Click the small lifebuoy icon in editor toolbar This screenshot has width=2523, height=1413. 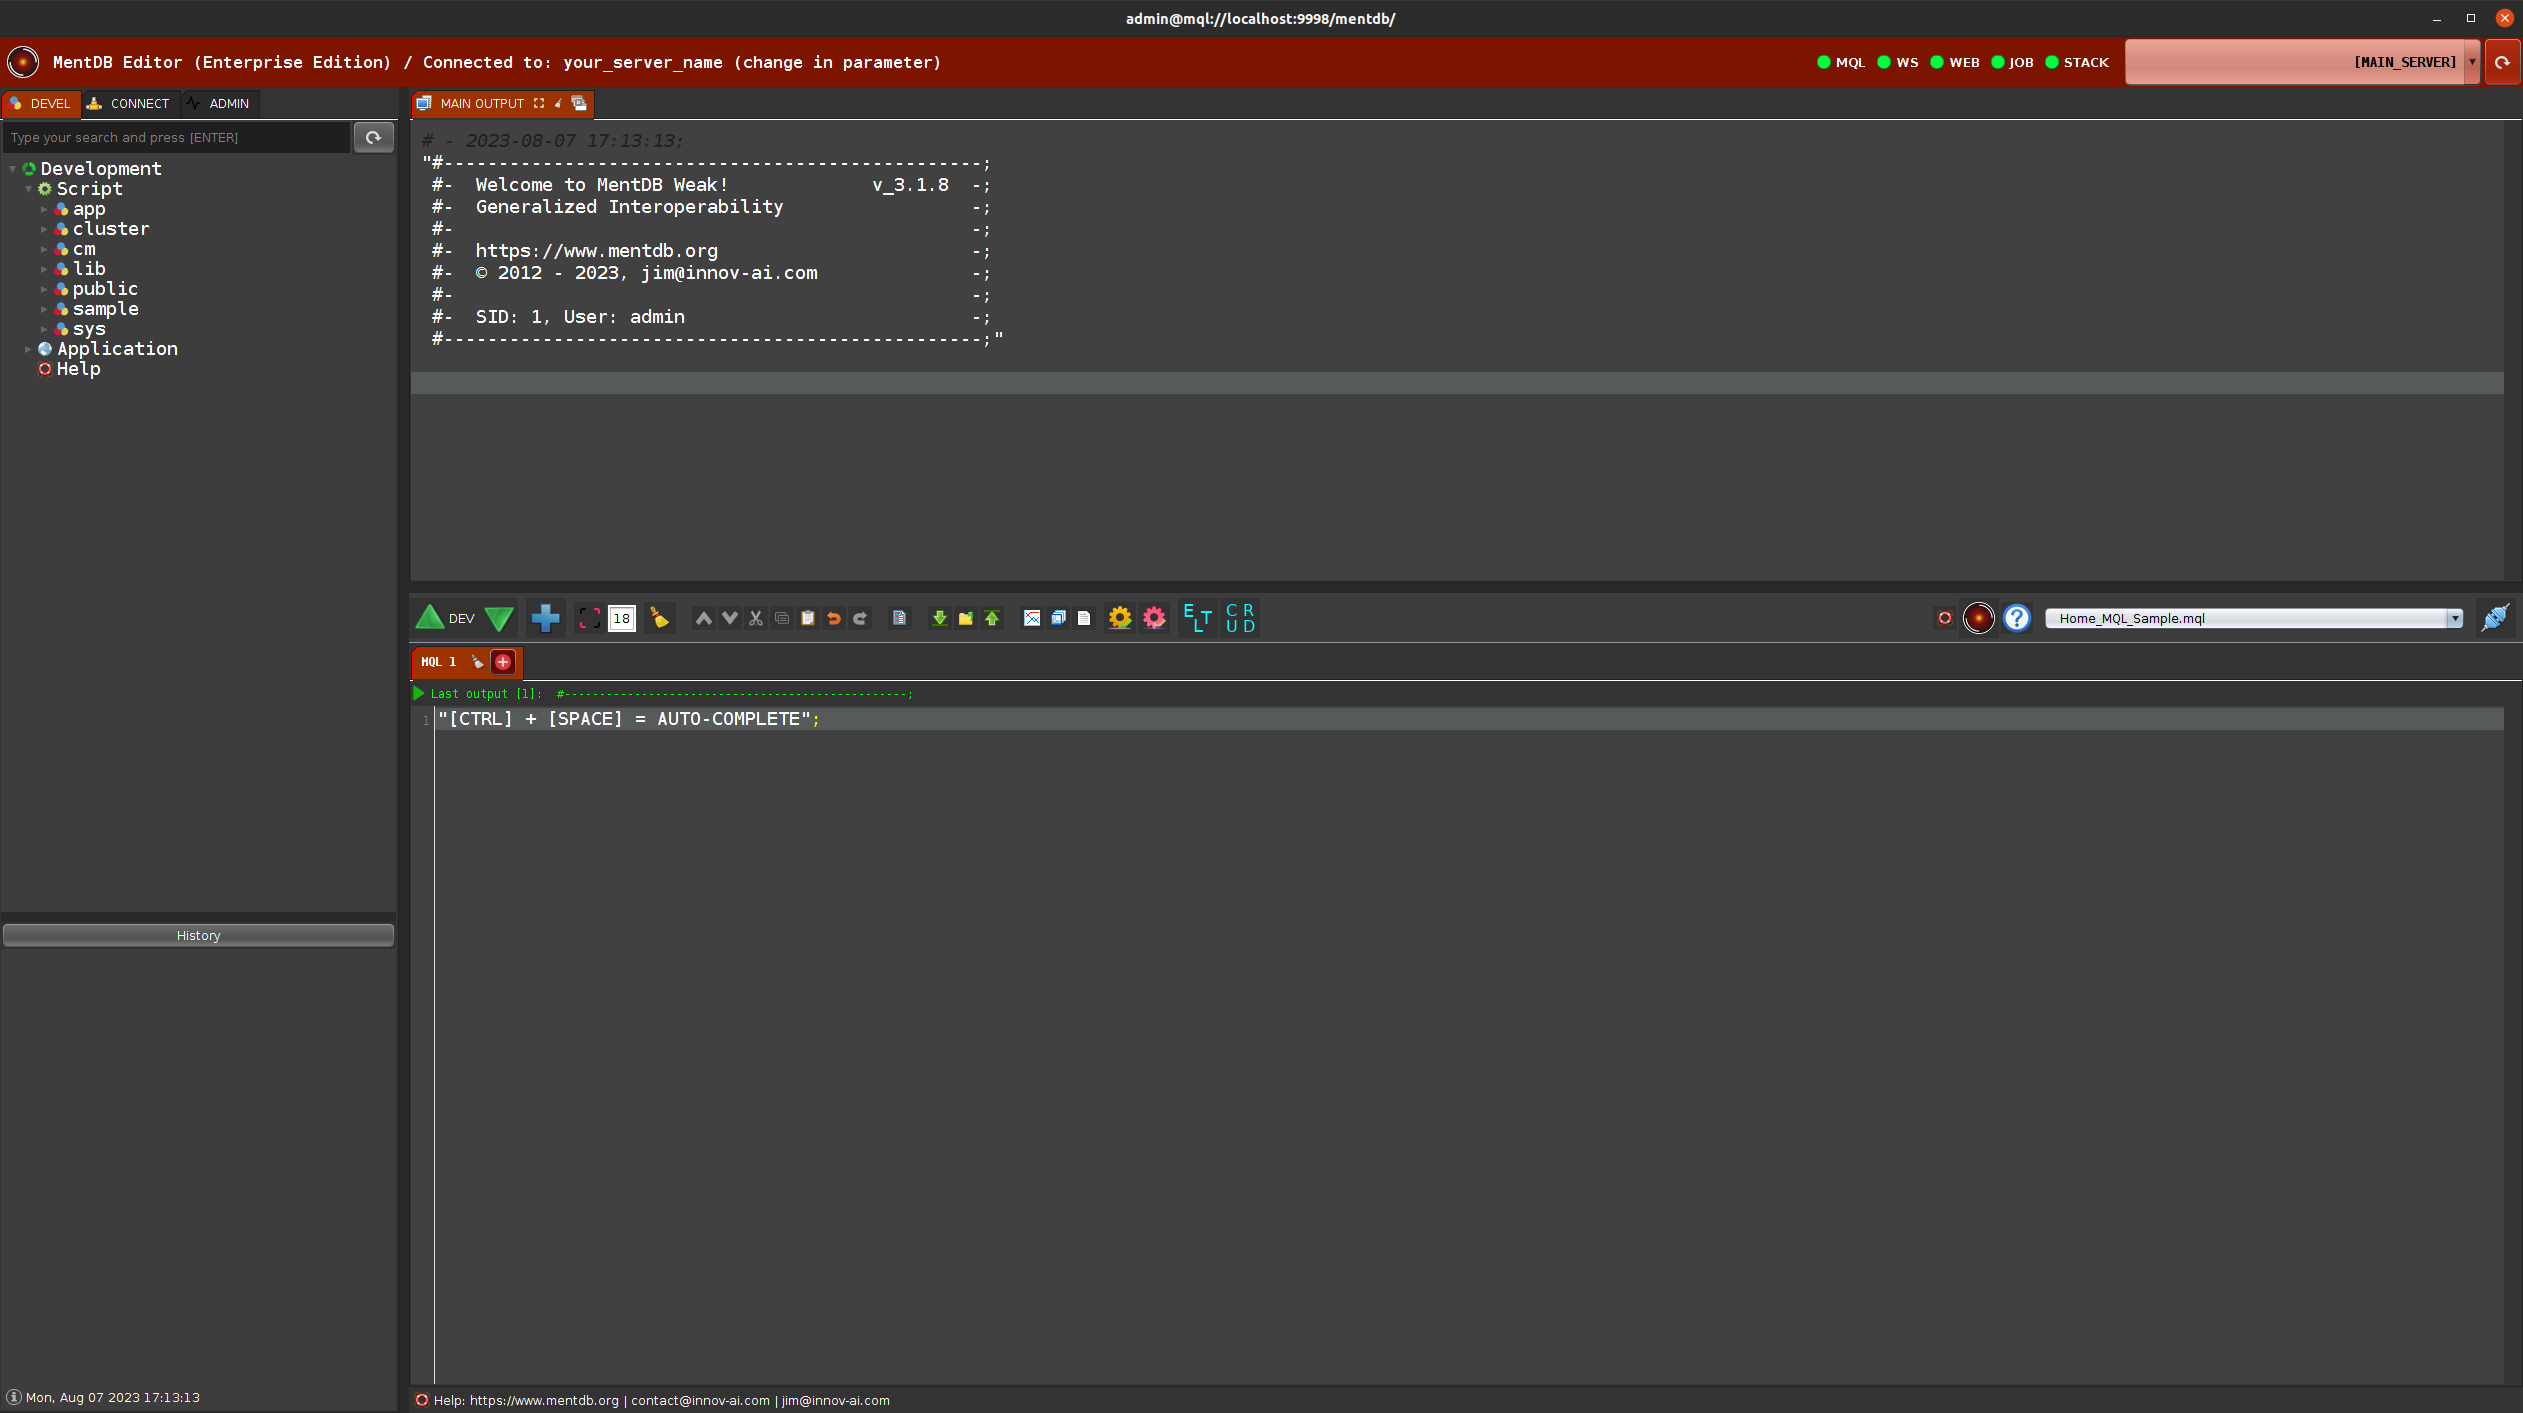[1945, 618]
